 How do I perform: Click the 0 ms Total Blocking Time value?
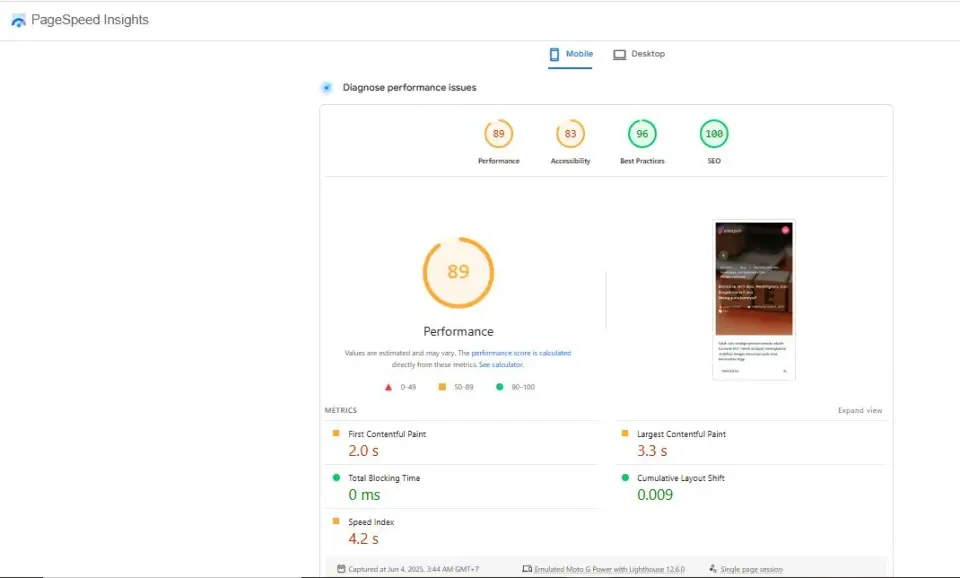point(364,495)
